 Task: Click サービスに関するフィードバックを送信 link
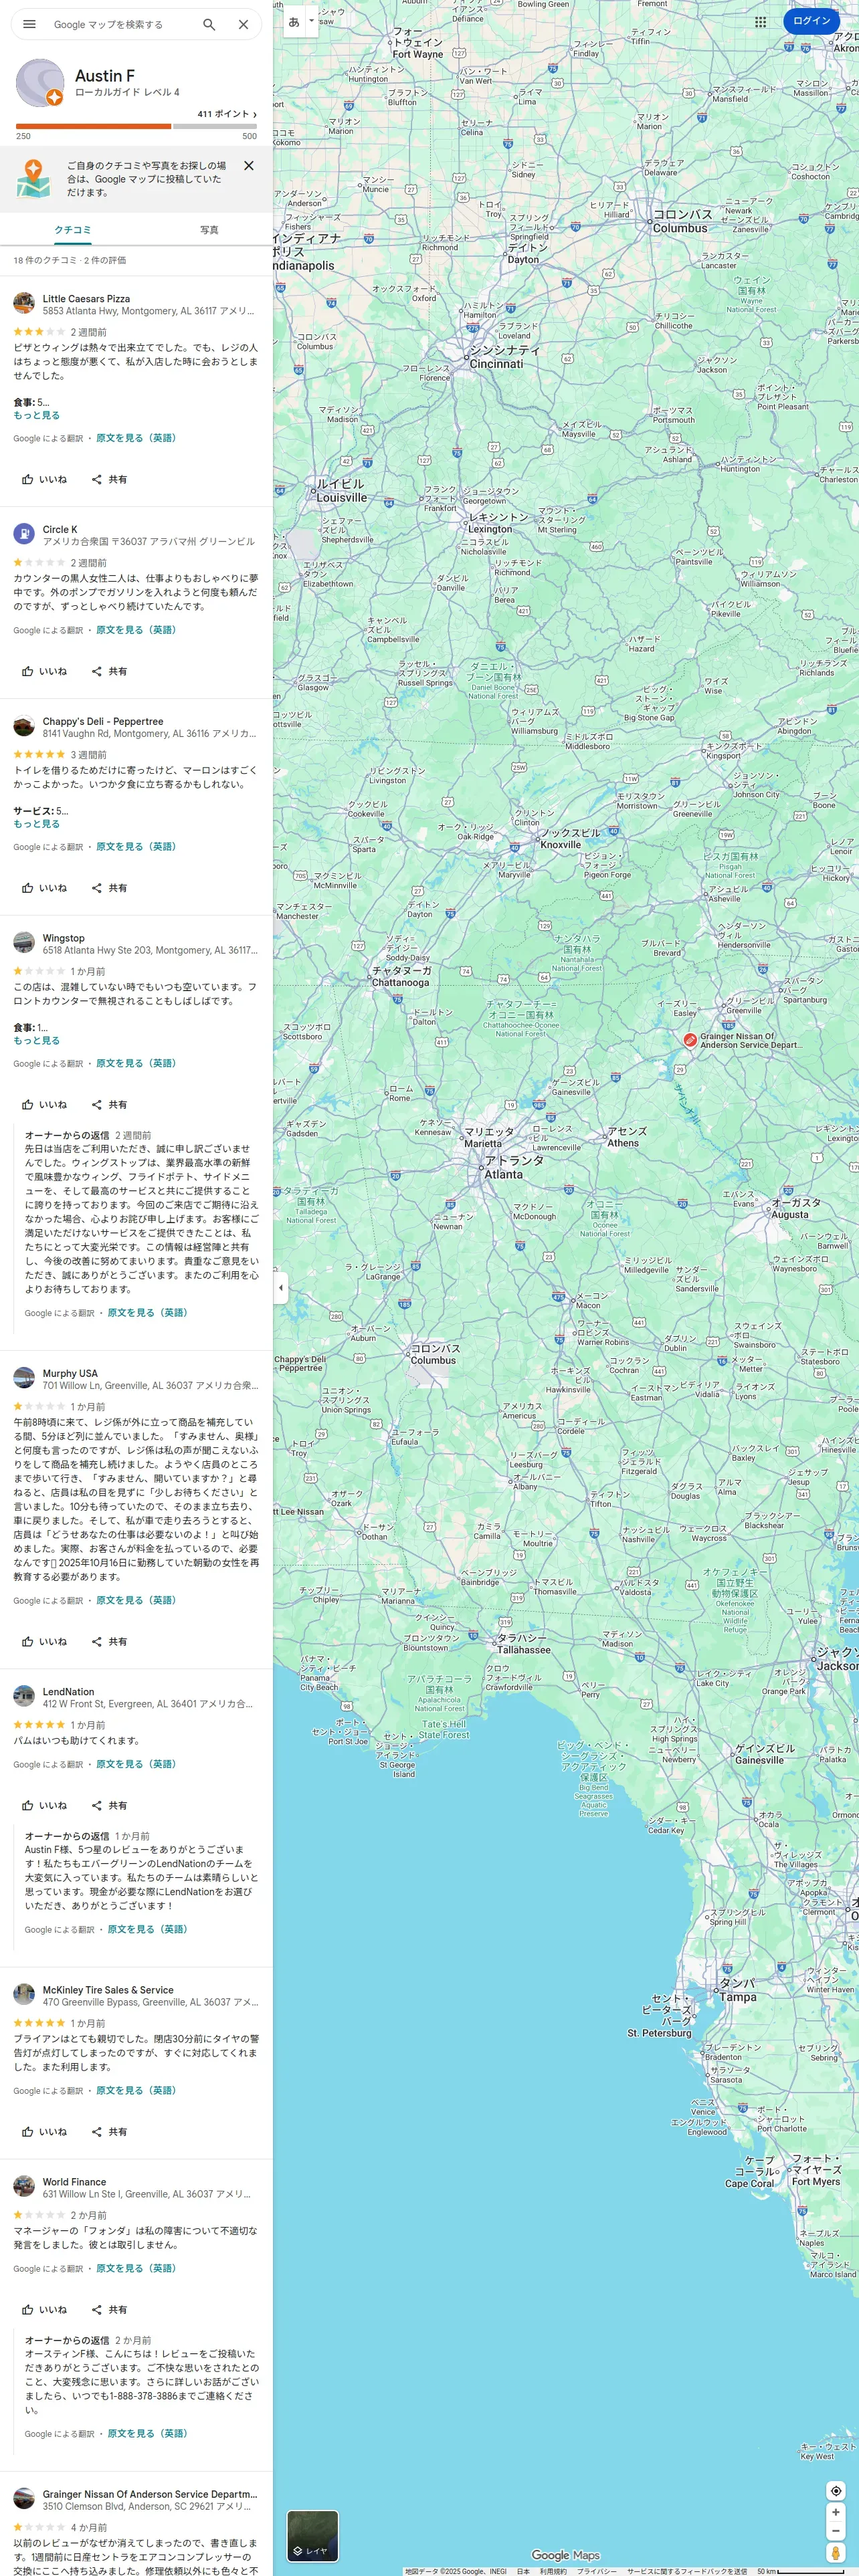click(x=687, y=2571)
